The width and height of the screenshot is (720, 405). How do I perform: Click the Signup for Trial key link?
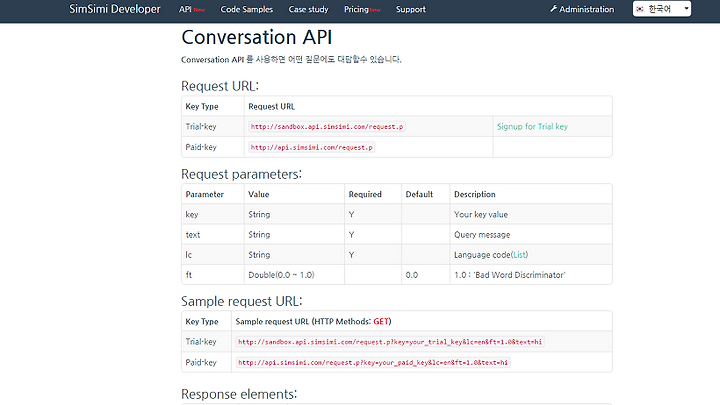(x=532, y=126)
